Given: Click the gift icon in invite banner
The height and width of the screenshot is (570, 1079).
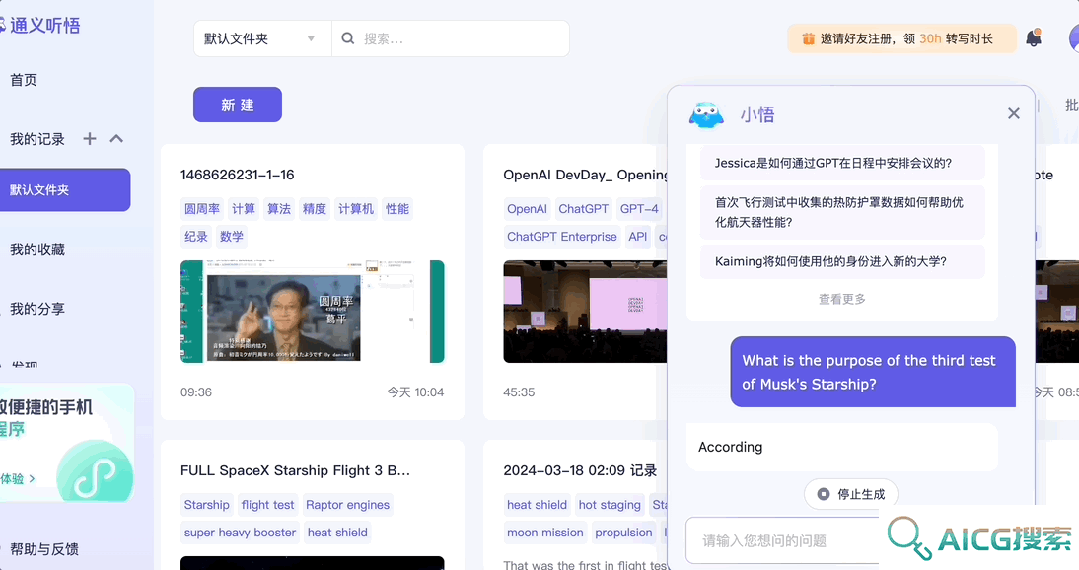Looking at the screenshot, I should 809,39.
